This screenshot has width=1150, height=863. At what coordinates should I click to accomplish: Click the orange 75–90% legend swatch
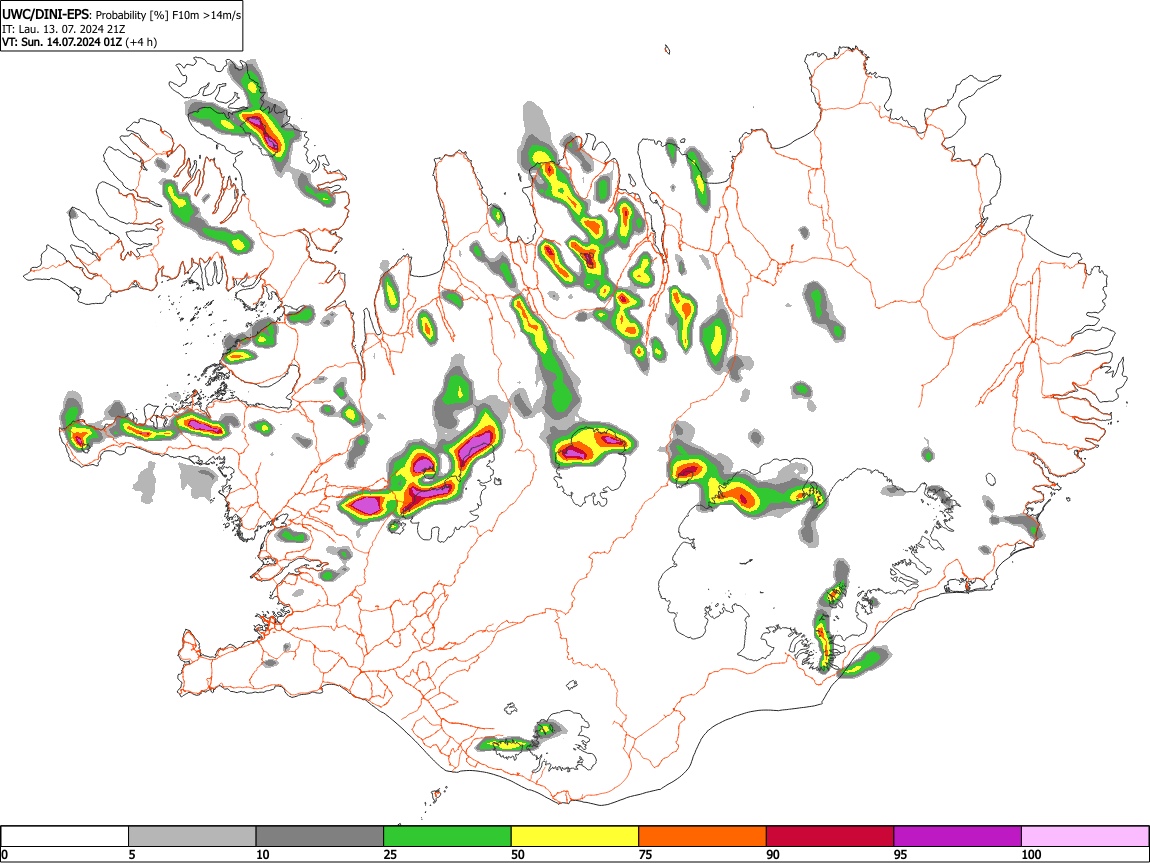point(703,836)
